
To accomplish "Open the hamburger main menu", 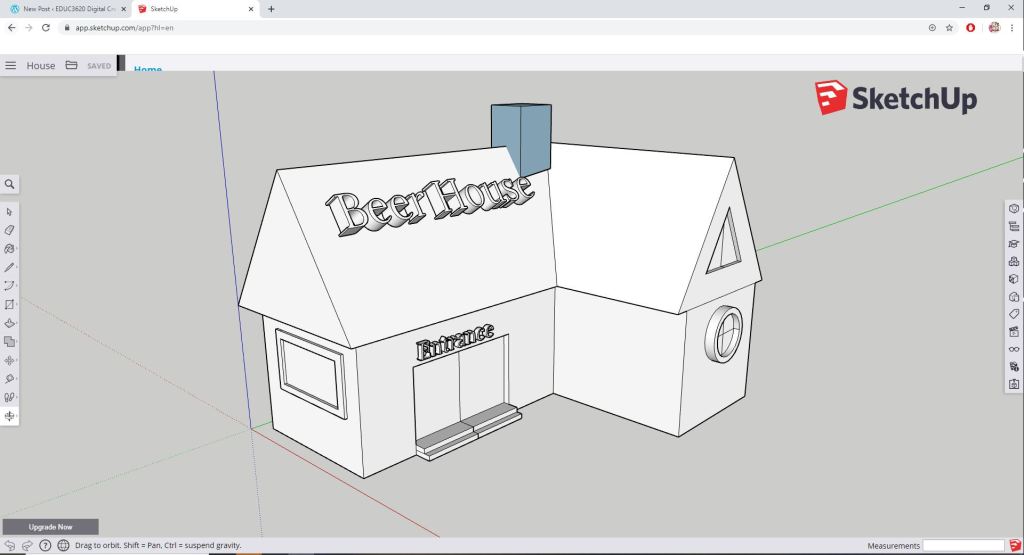I will [11, 66].
